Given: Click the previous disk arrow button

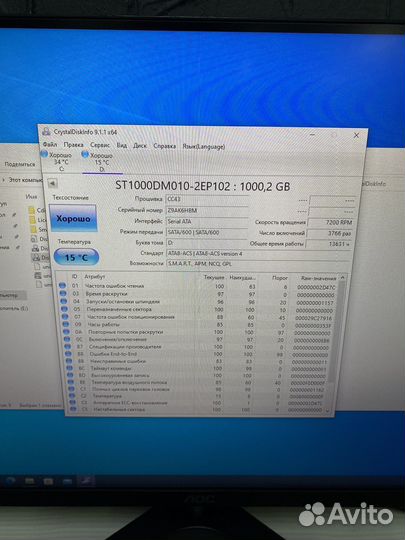Looking at the screenshot, I should (52, 184).
